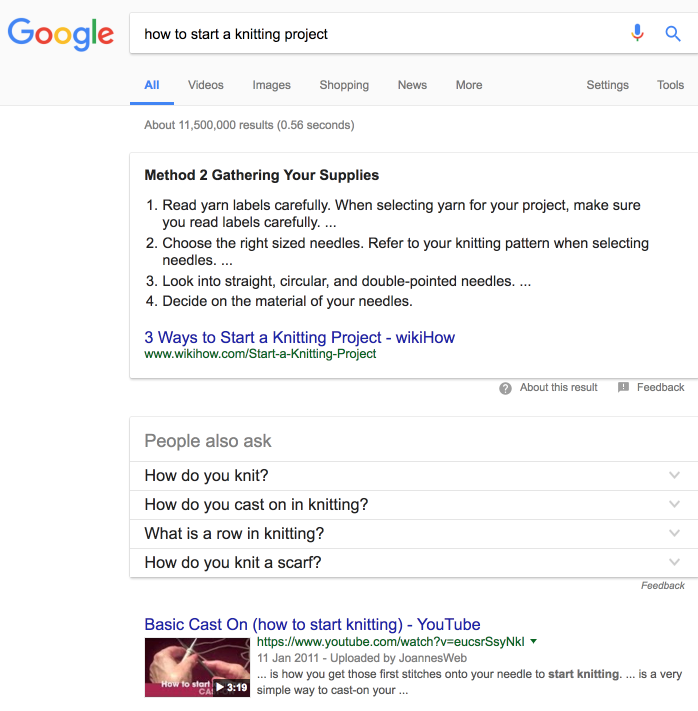Click step 'Look into straight, circular, and double-pointed needles'
The width and height of the screenshot is (698, 711).
[x=347, y=281]
